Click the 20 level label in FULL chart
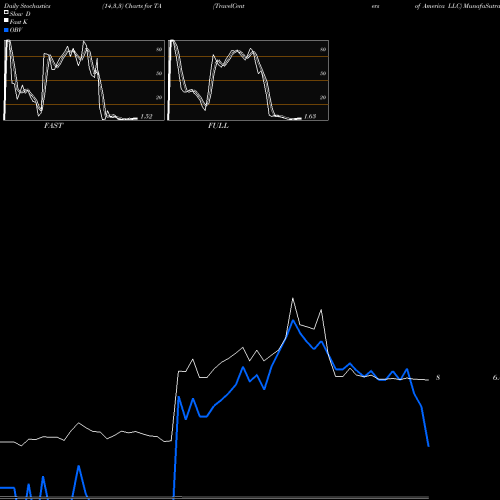Image resolution: width=500 pixels, height=500 pixels. (x=323, y=97)
